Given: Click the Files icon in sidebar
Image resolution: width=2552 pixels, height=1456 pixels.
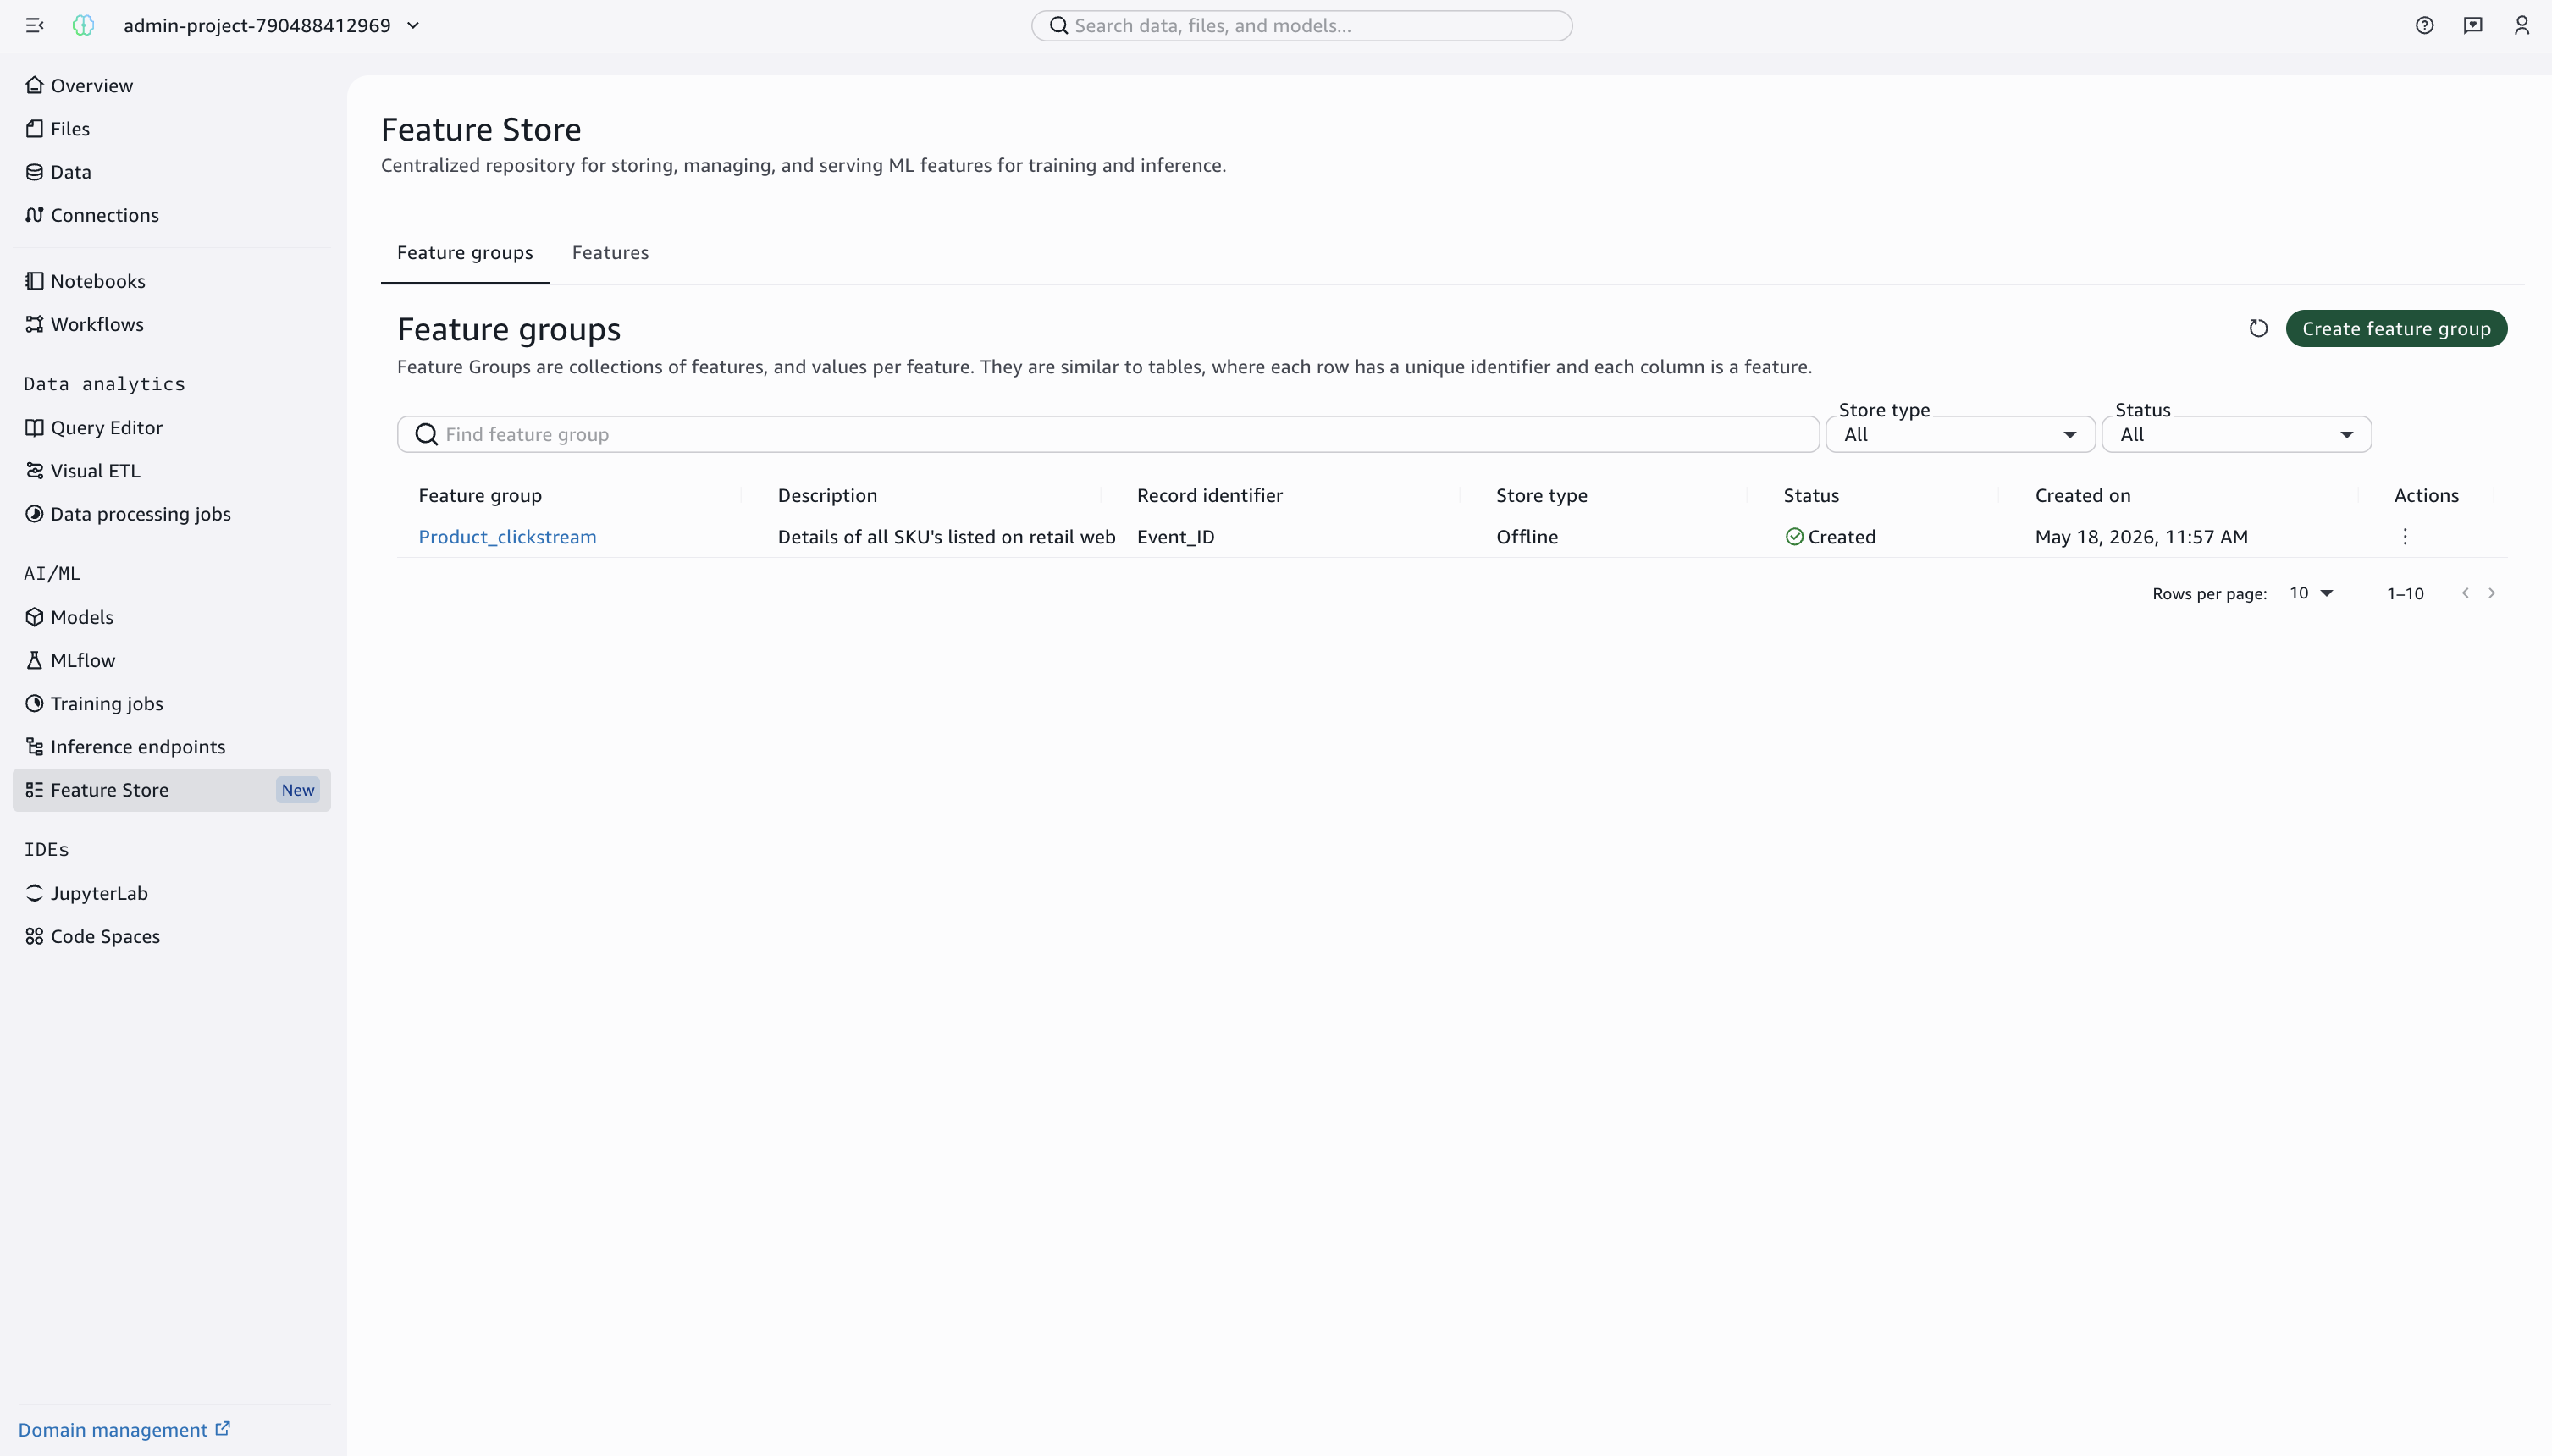Looking at the screenshot, I should point(35,128).
